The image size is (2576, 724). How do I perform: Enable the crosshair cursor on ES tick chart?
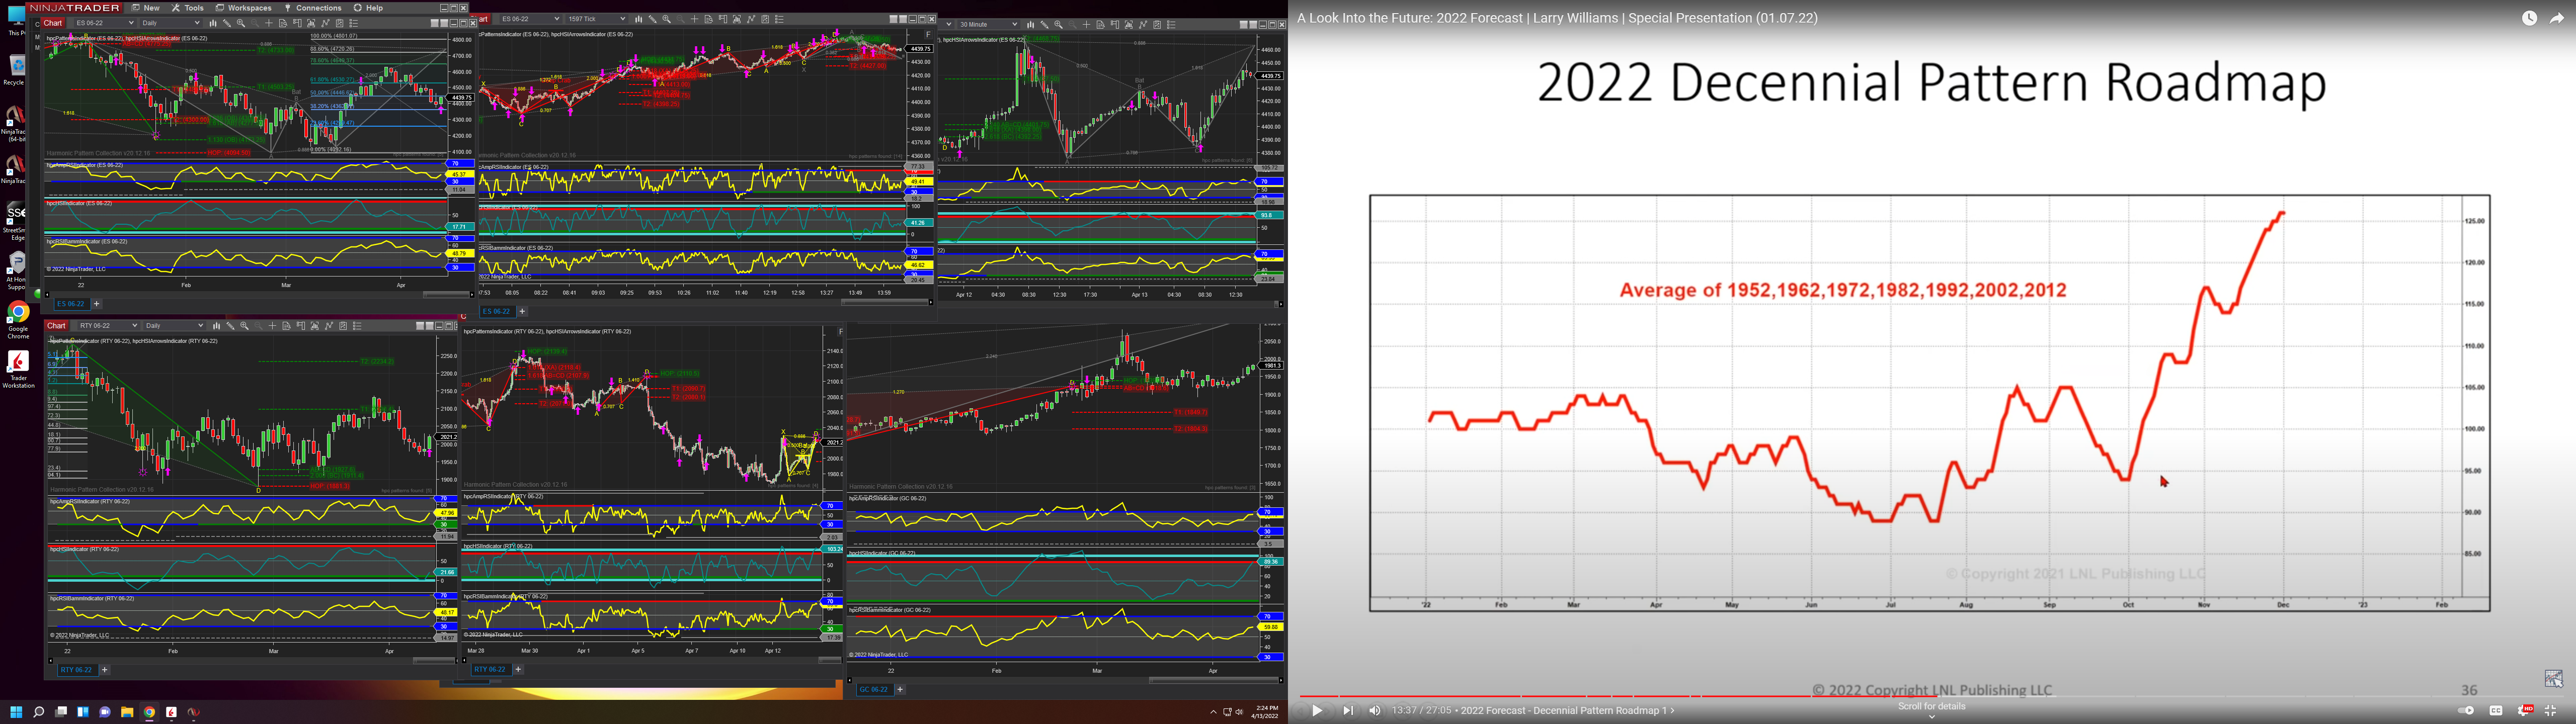(695, 19)
